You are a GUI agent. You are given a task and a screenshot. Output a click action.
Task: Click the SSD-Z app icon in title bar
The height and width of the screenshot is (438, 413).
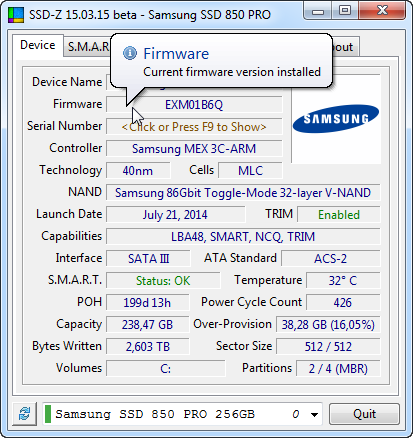tap(16, 15)
